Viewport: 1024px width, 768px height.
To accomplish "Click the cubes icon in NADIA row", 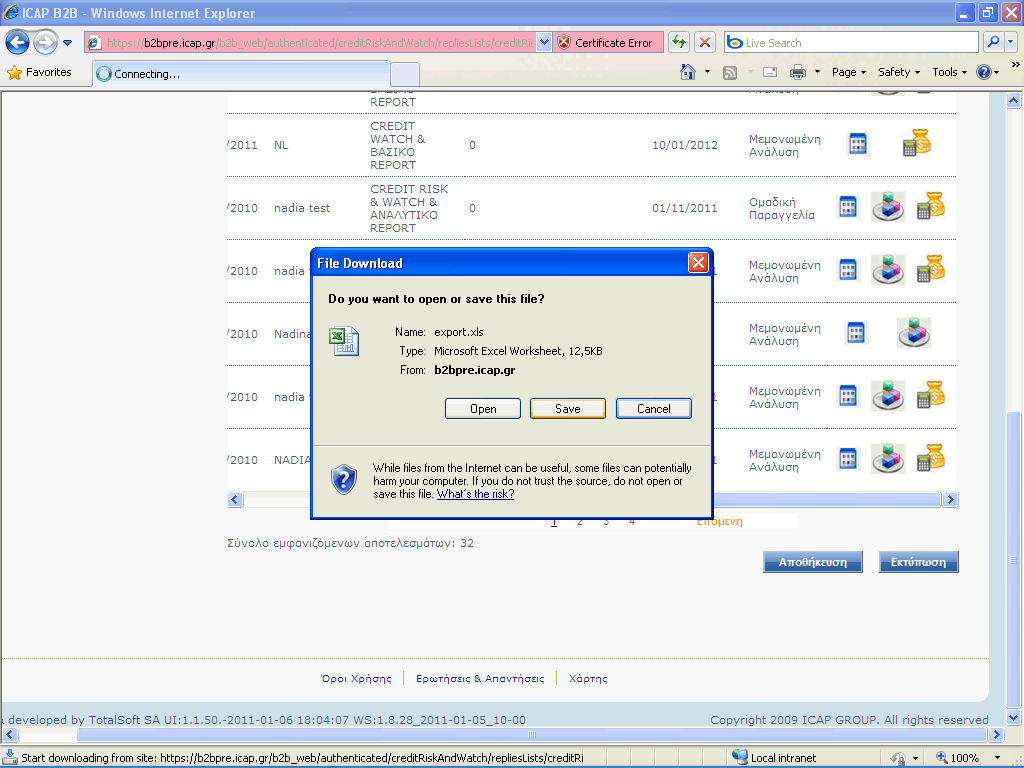I will click(888, 458).
